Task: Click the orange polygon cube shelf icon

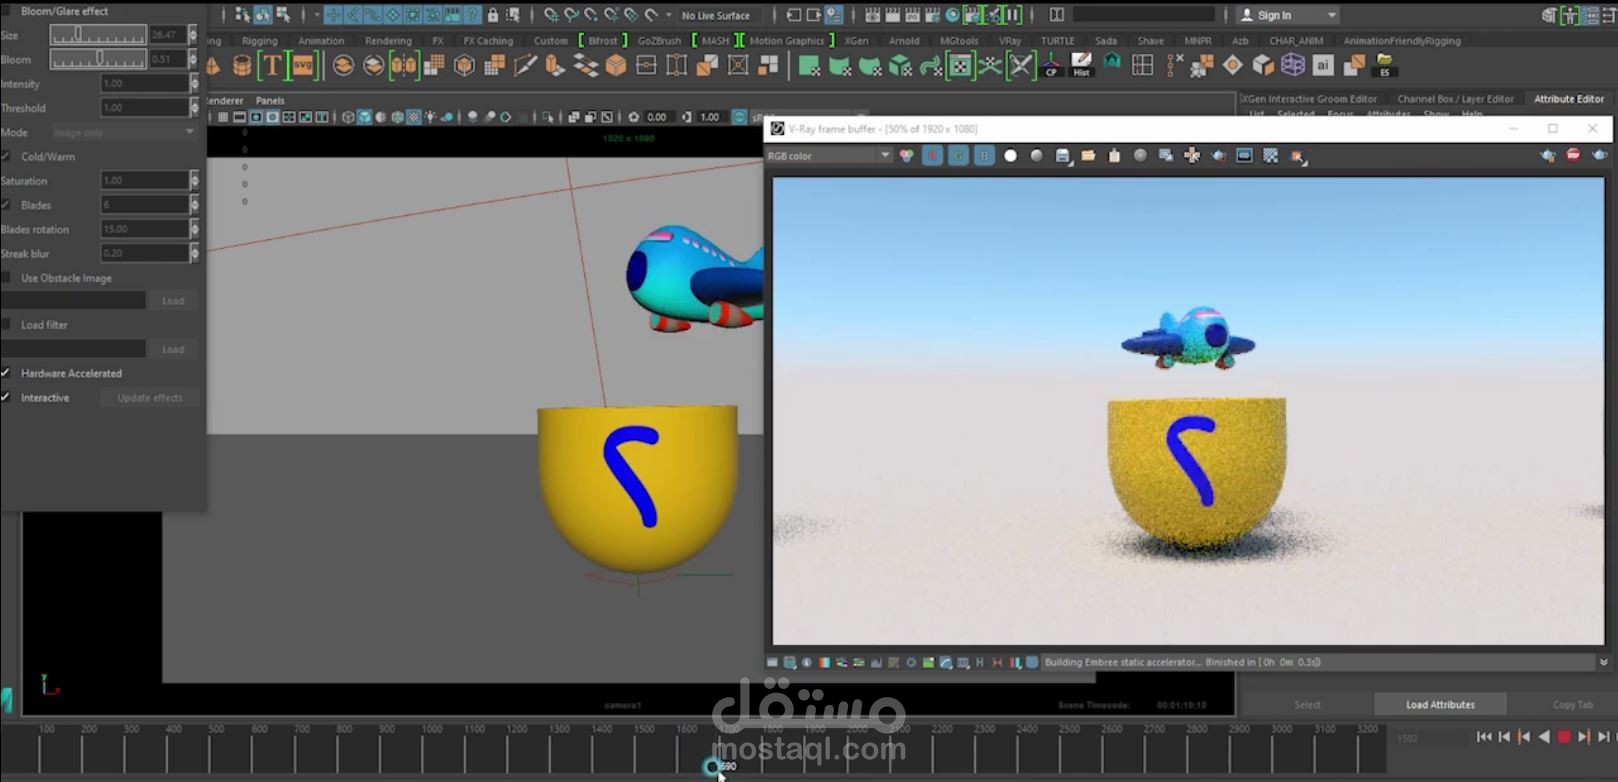Action: point(616,66)
